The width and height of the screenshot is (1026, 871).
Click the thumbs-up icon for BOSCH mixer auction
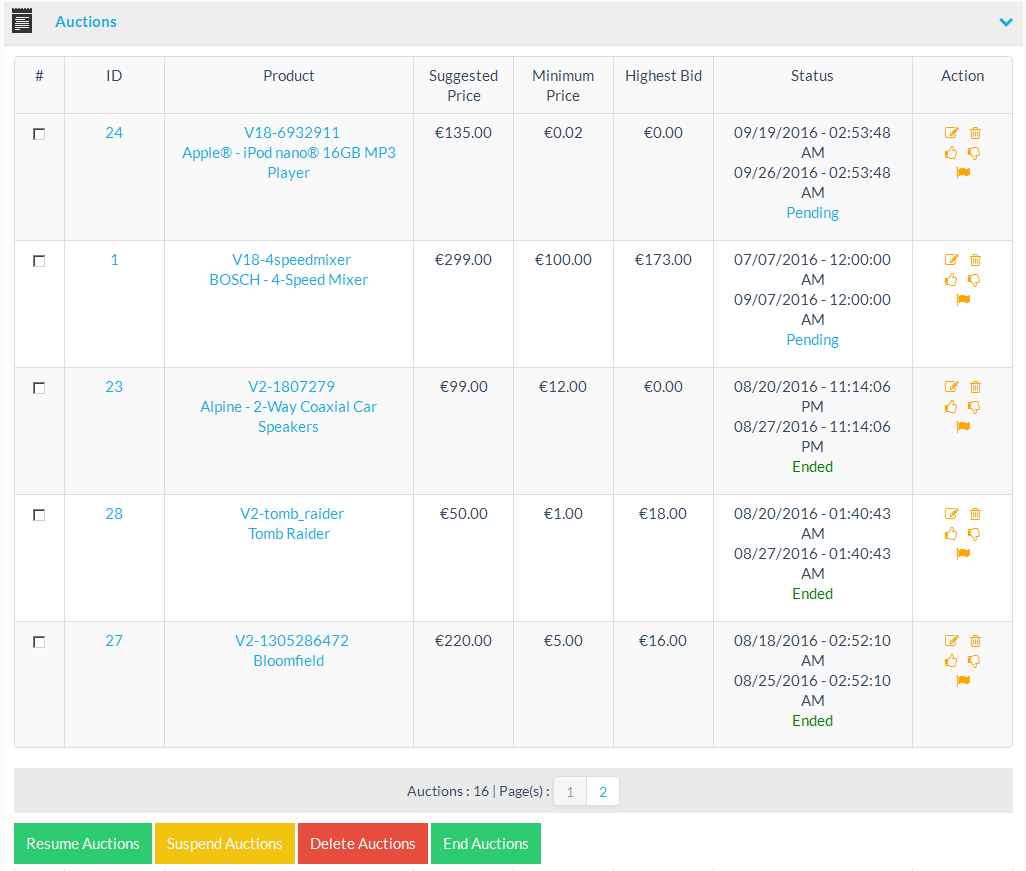click(x=951, y=280)
